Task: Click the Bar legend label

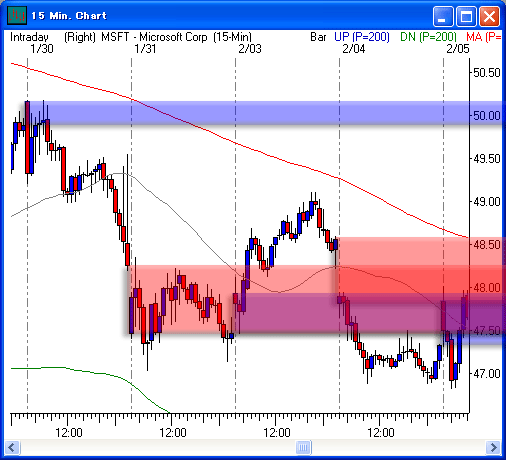Action: tap(318, 37)
